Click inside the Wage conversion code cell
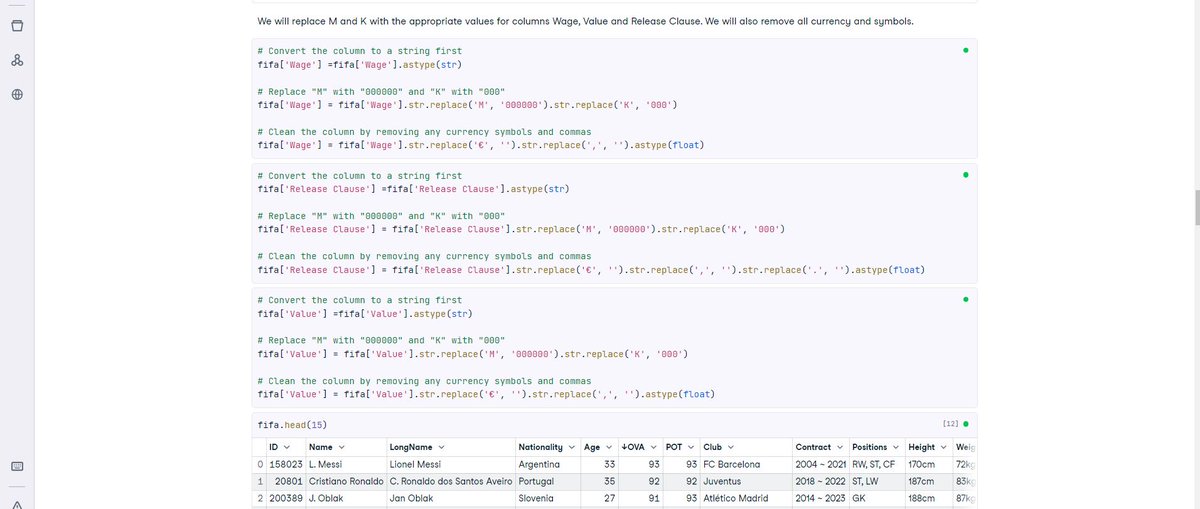This screenshot has width=1200, height=509. [x=614, y=98]
